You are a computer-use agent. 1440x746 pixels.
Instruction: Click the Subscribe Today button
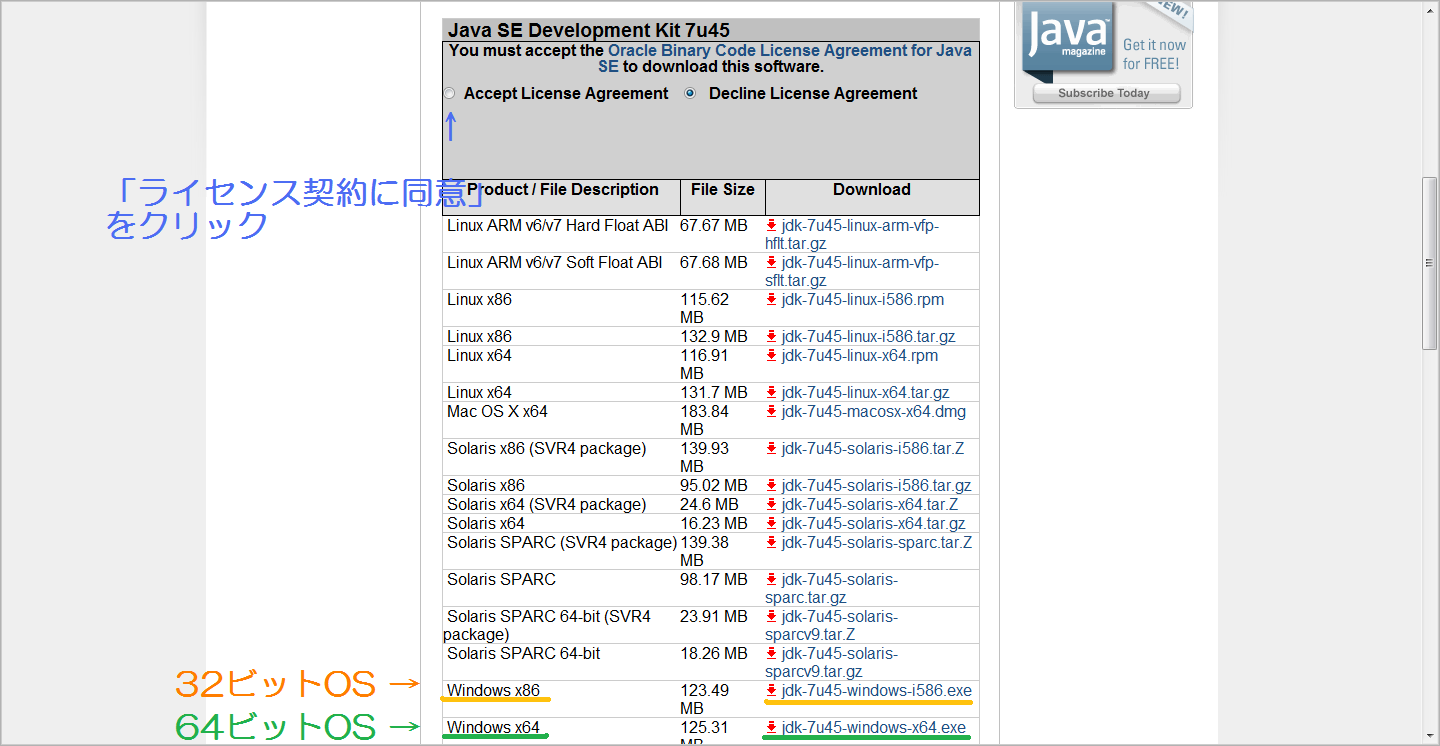click(x=1105, y=93)
